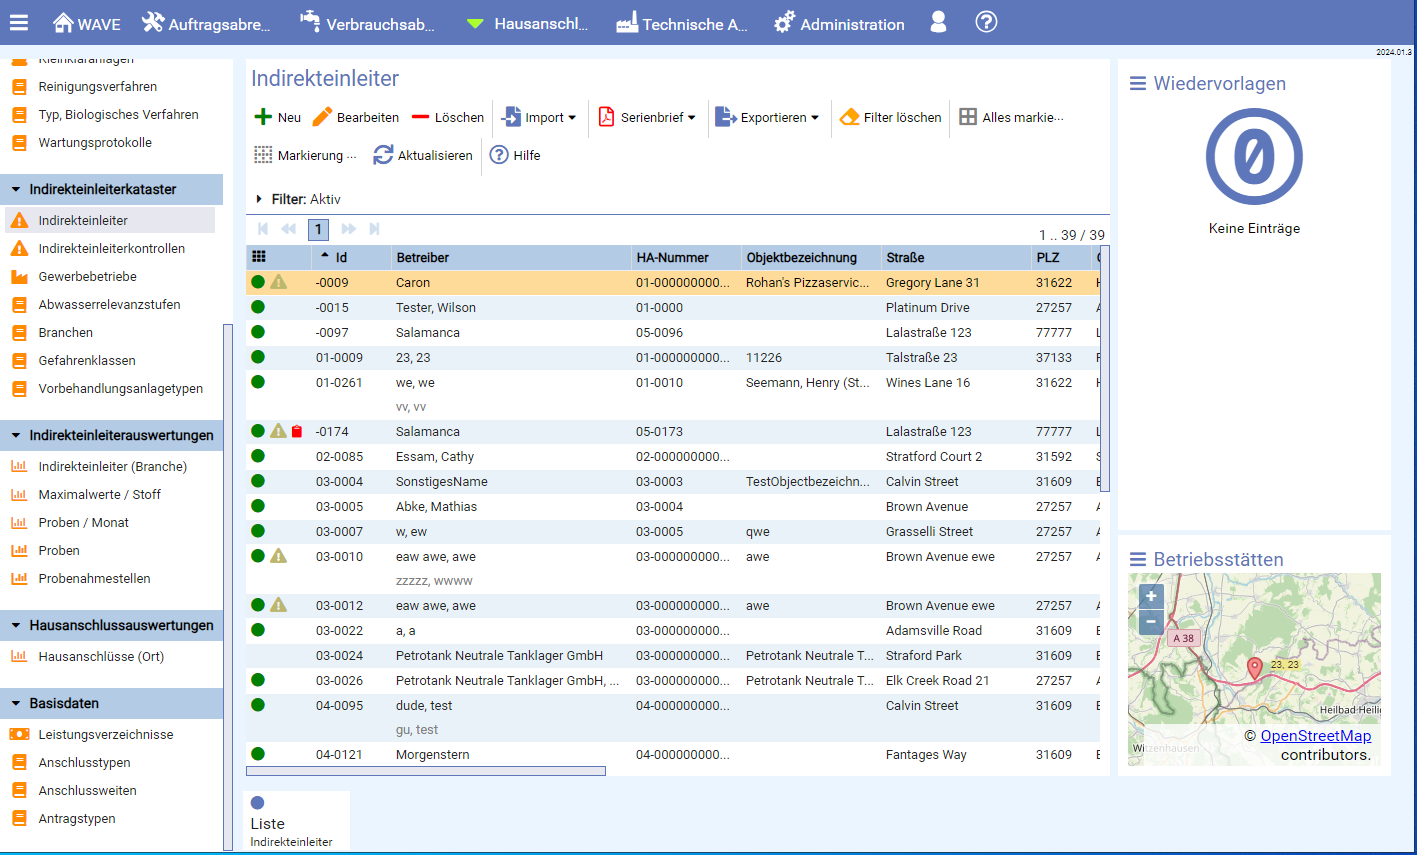1417x855 pixels.
Task: Open Wartungsprotokolle in sidebar
Action: tap(95, 142)
